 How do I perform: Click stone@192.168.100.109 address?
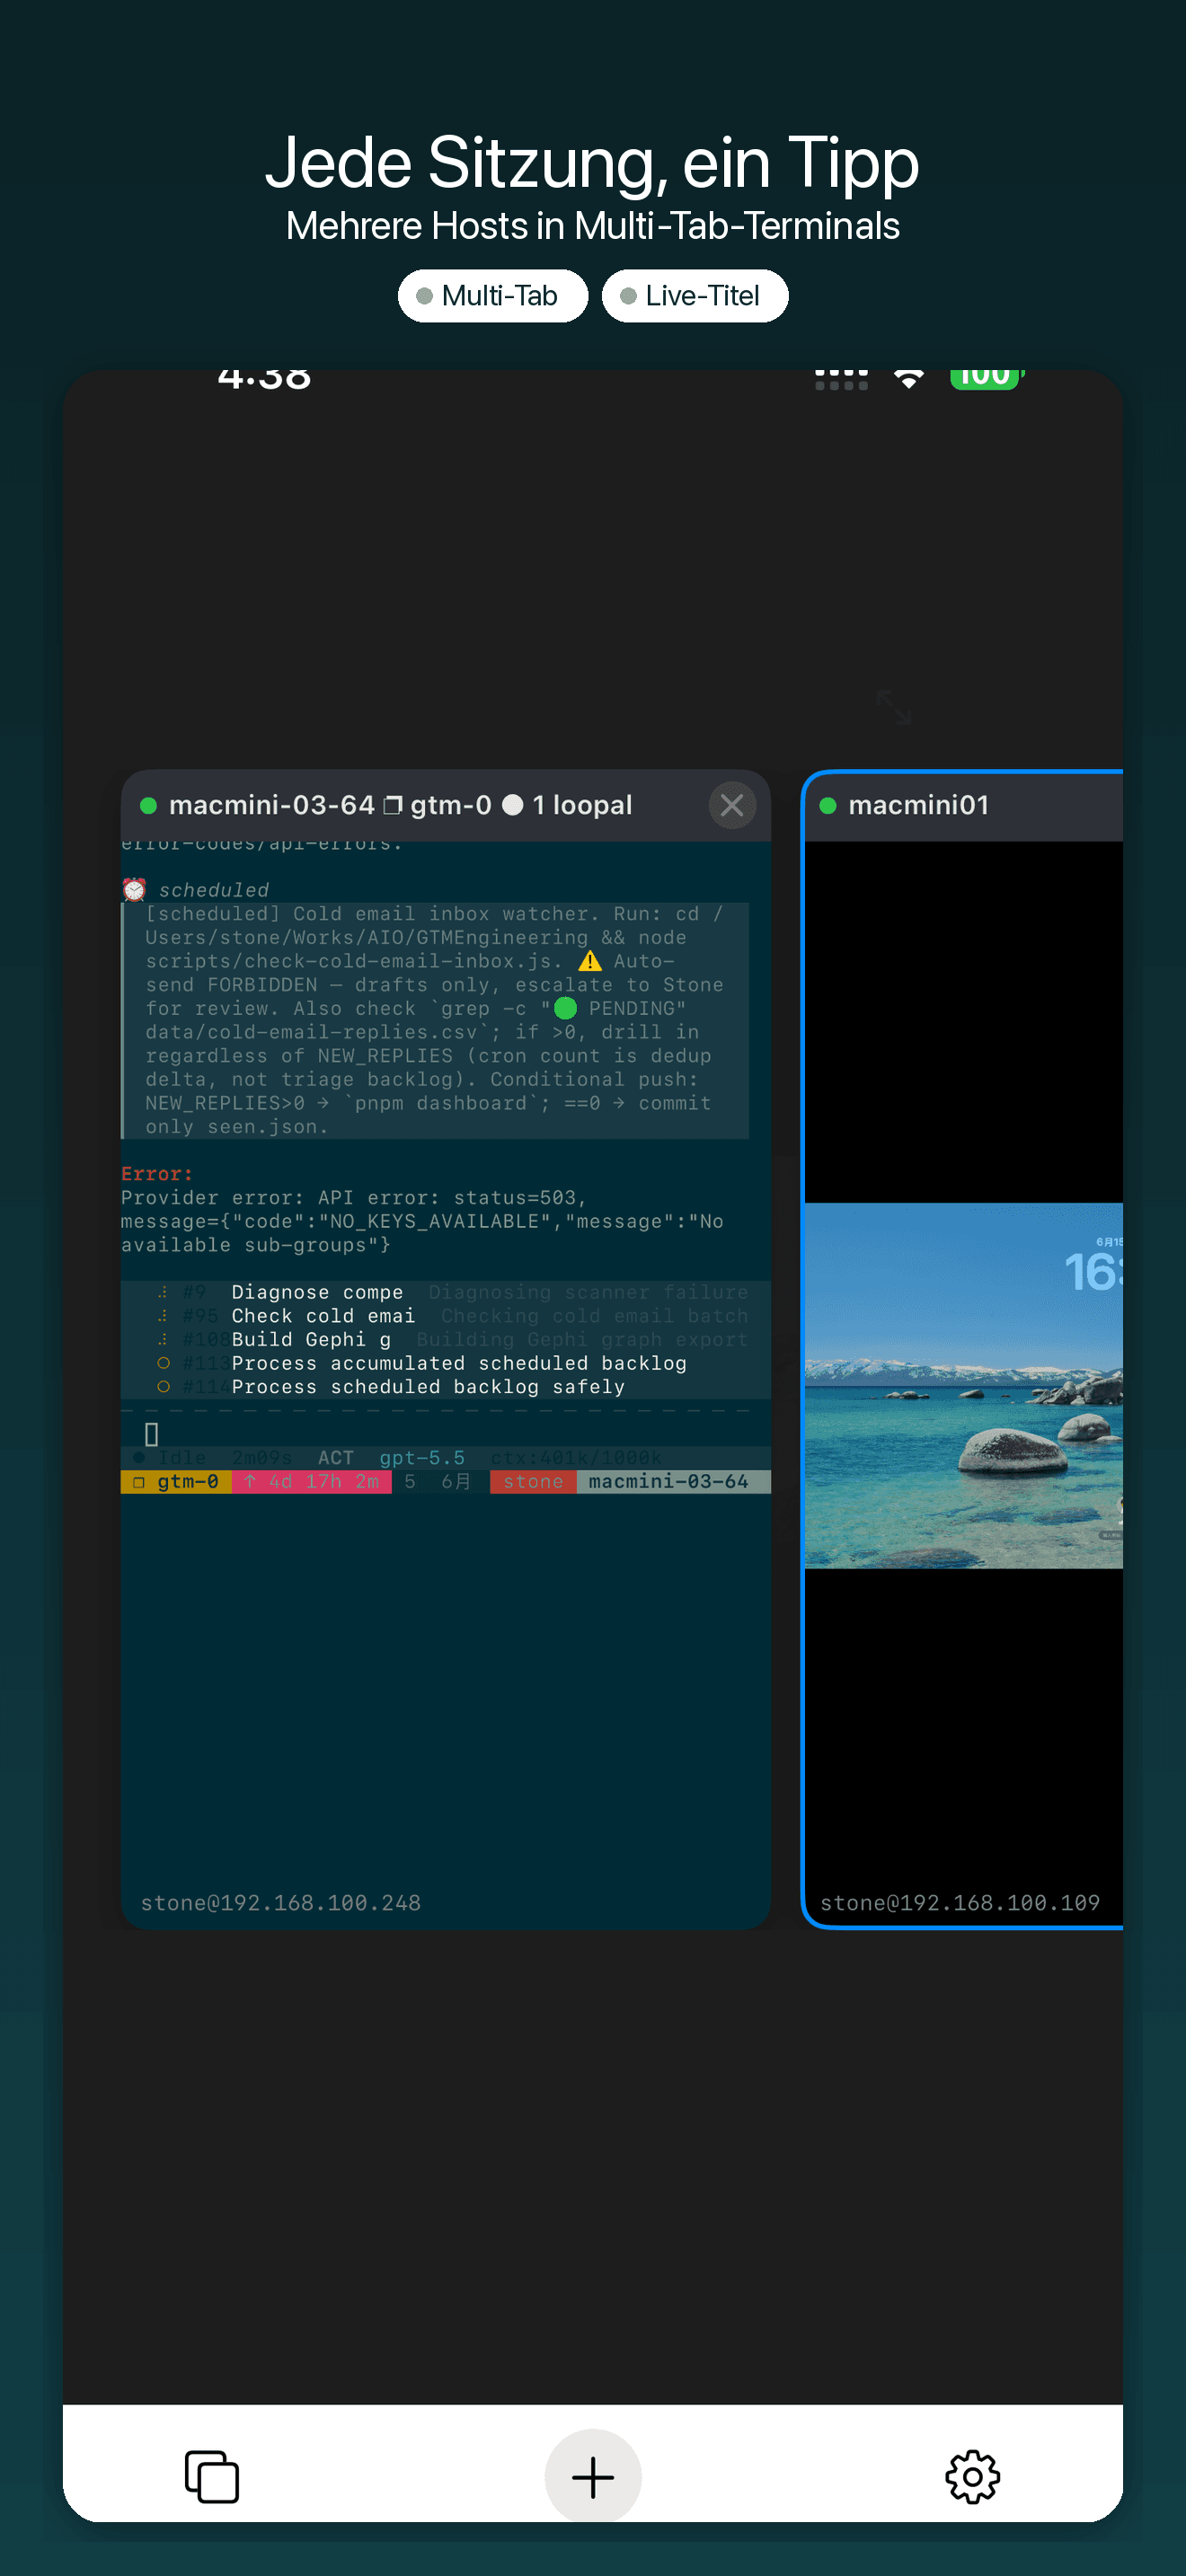[960, 1903]
